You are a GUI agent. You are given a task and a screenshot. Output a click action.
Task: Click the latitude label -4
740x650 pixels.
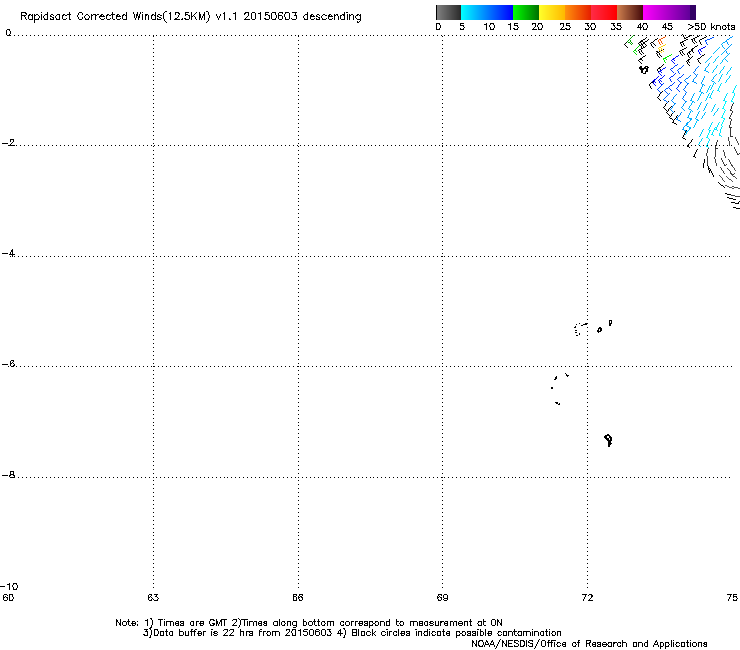point(8,253)
